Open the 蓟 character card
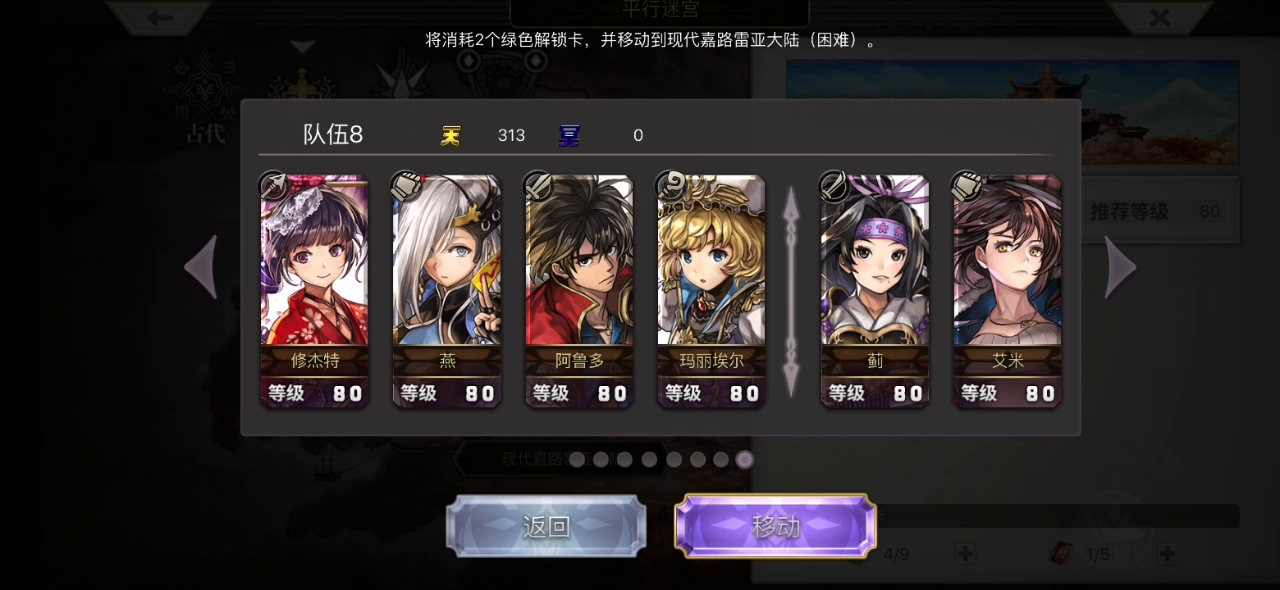Viewport: 1280px width, 590px height. [875, 291]
